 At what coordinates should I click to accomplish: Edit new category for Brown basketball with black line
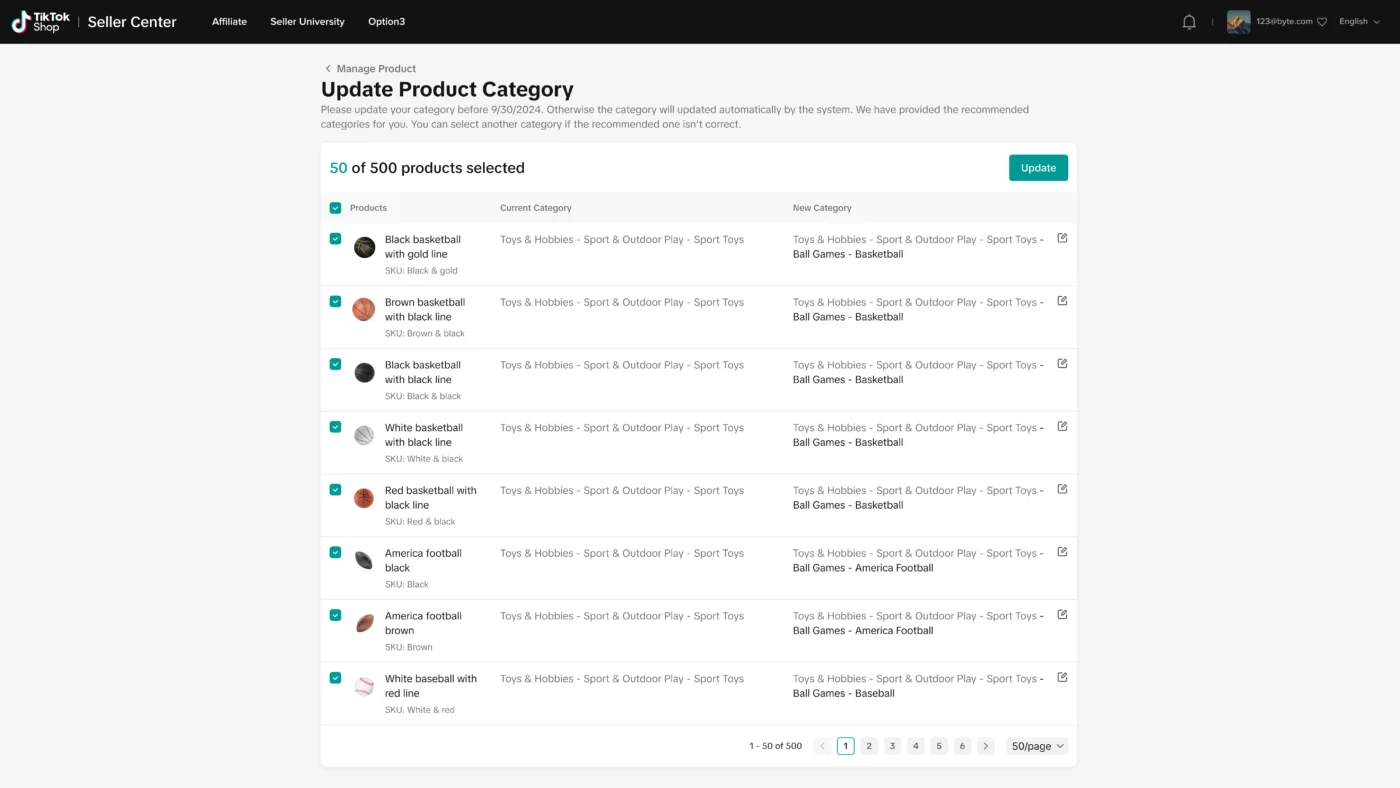(x=1062, y=301)
